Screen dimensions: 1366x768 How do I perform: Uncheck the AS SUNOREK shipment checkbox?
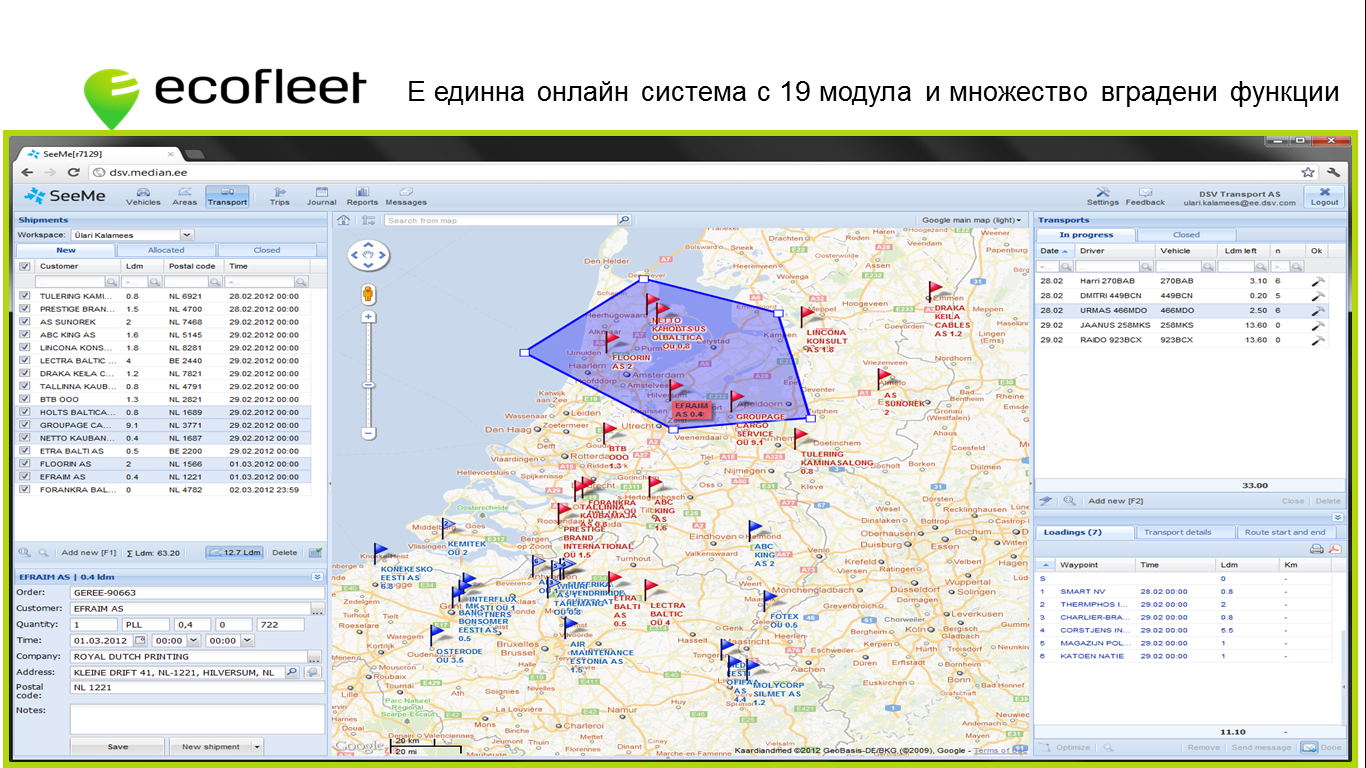pos(25,322)
